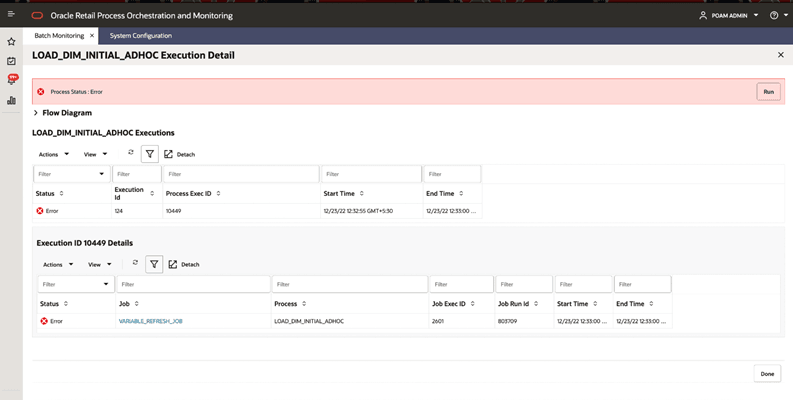Close the Batch Monitoring tab

coord(92,35)
